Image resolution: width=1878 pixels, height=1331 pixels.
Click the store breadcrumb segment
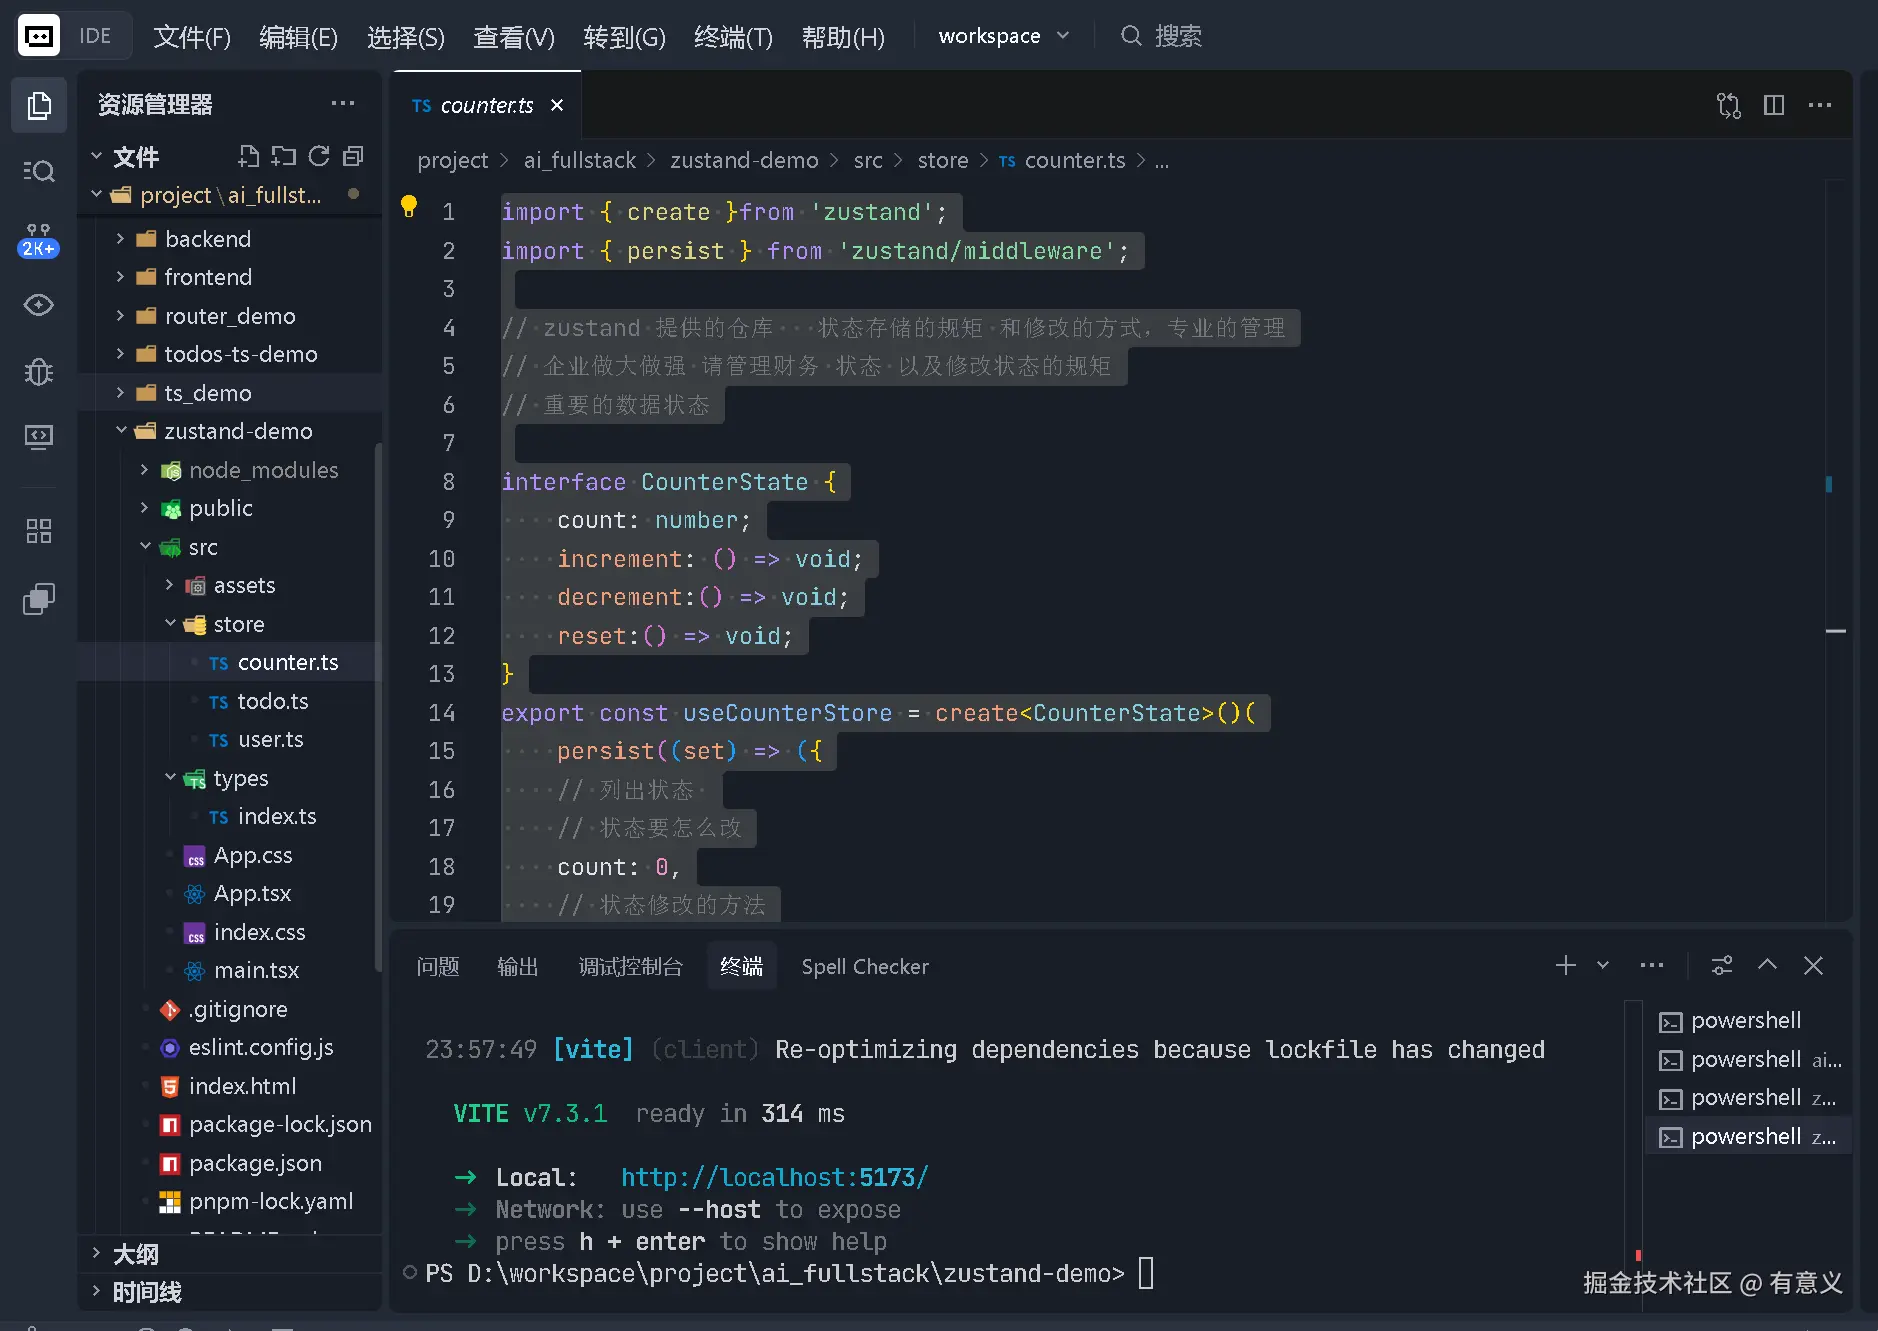point(943,160)
